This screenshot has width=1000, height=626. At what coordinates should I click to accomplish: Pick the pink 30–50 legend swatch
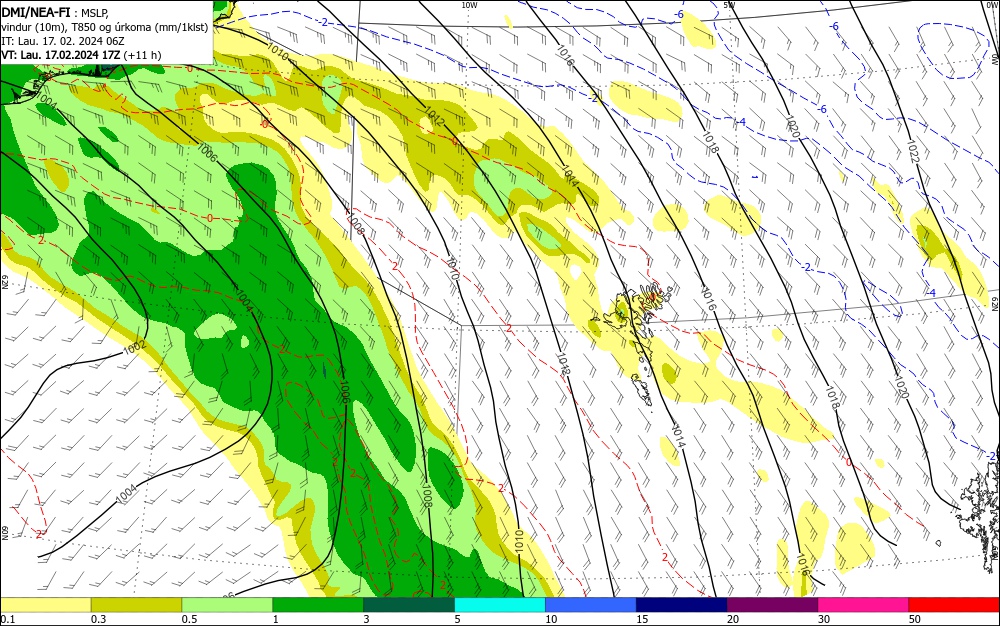click(x=864, y=605)
